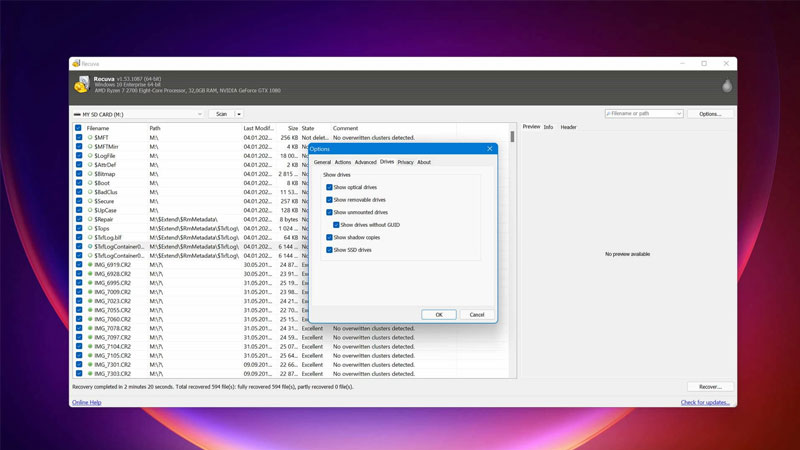Click the Piriform pear icon in header

(727, 86)
